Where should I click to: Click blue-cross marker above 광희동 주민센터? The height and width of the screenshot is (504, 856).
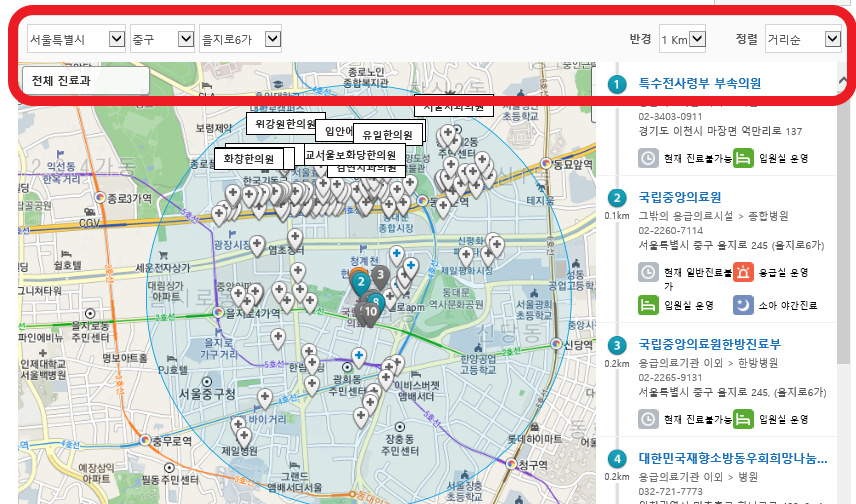[359, 358]
